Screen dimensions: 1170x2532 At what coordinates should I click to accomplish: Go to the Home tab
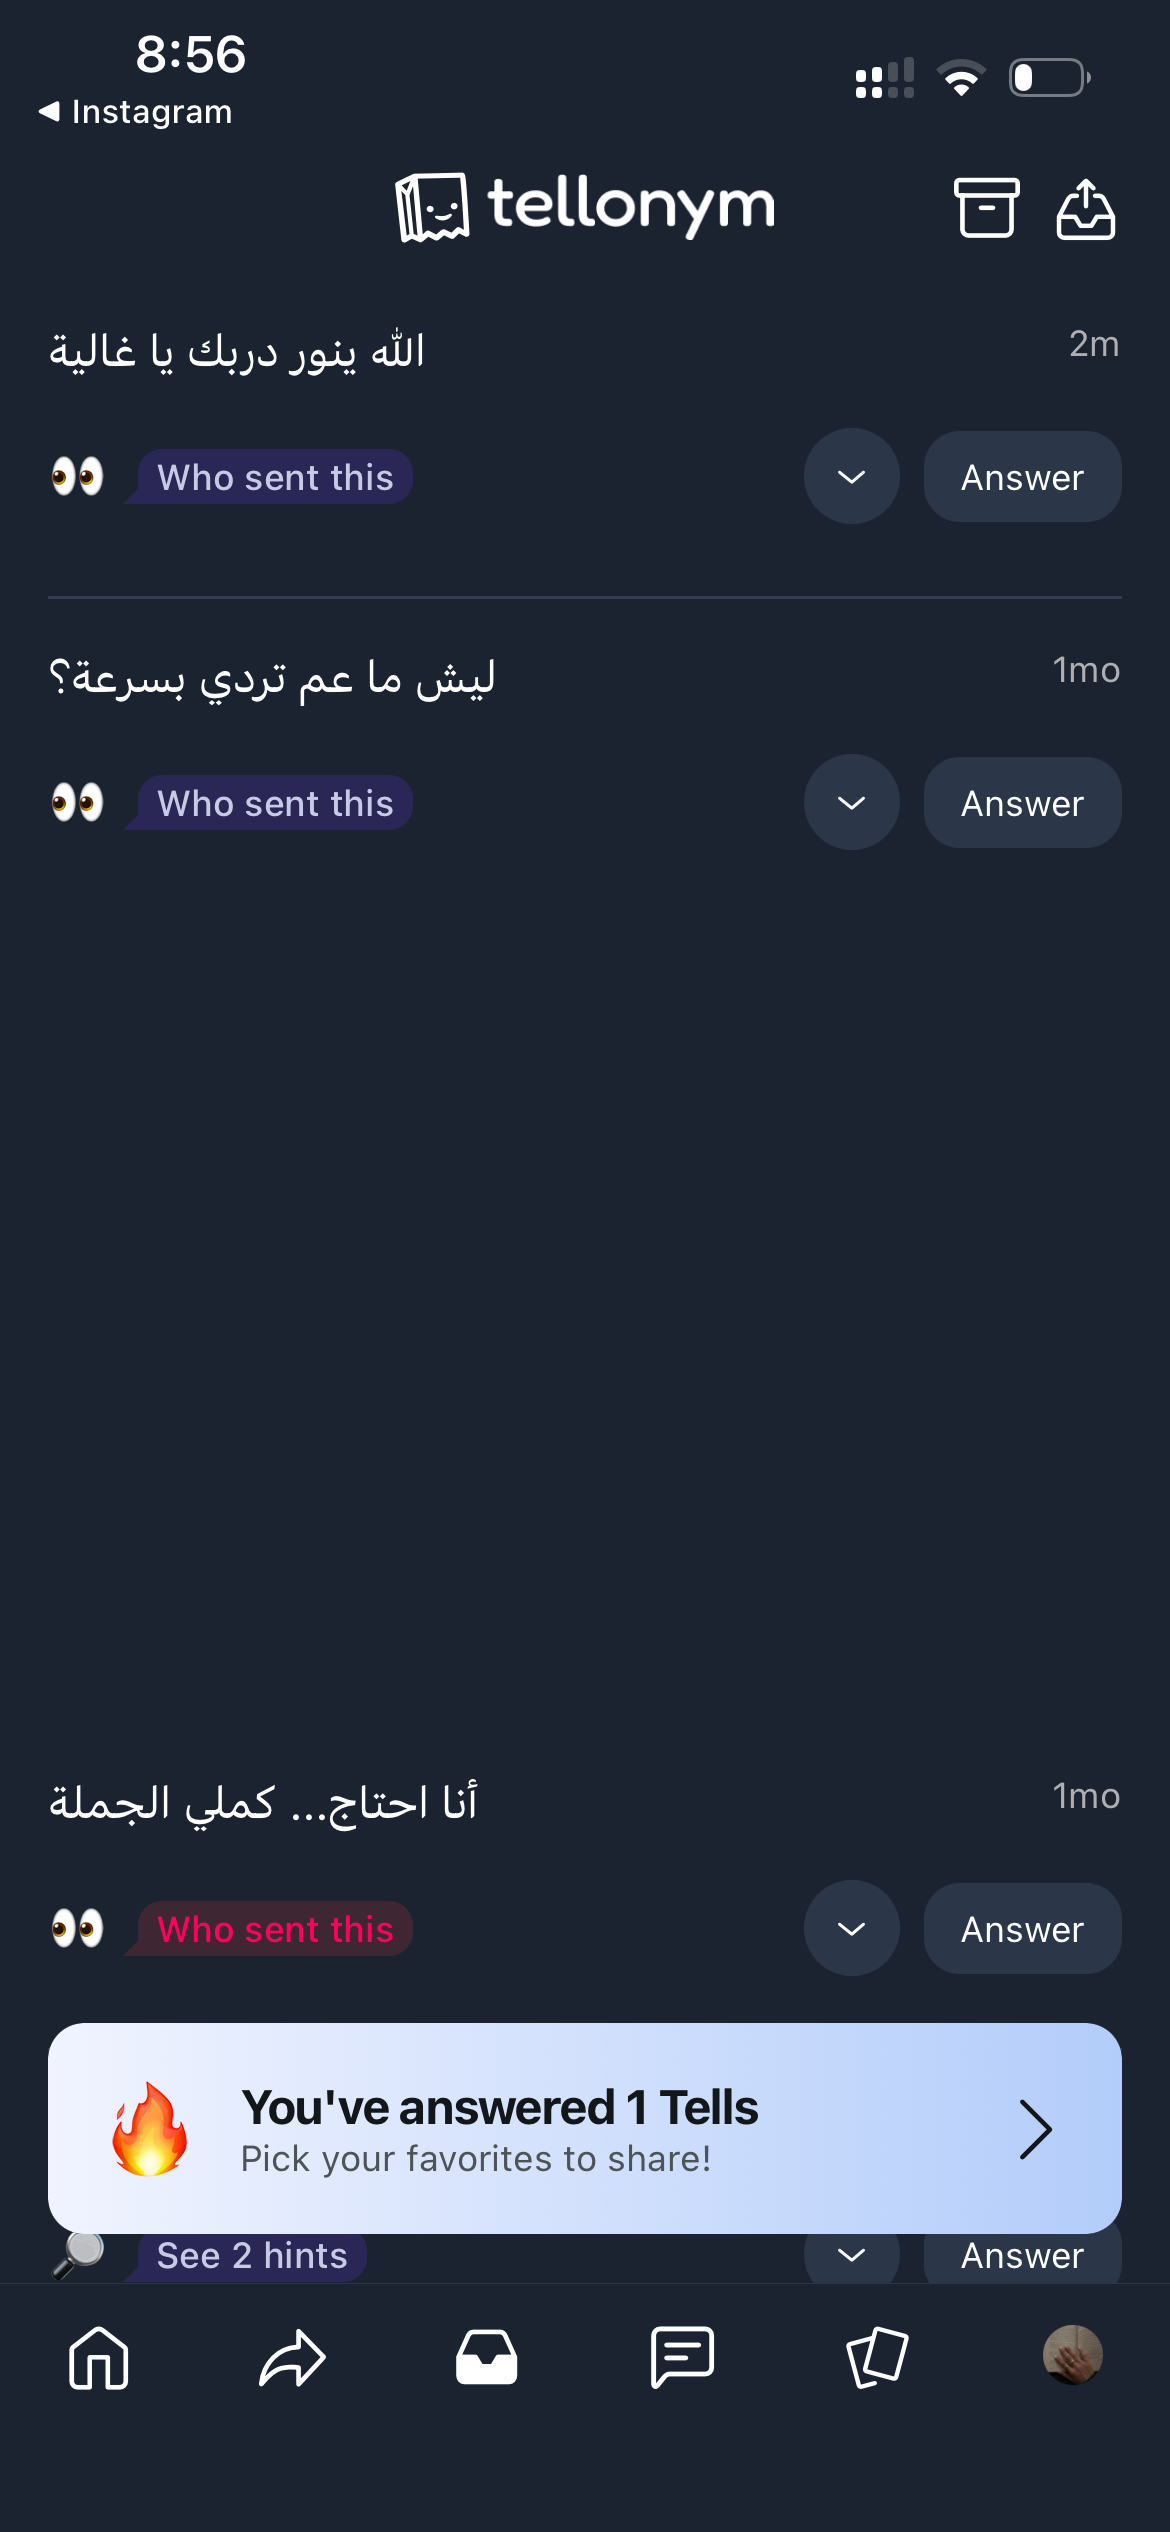click(x=99, y=2356)
